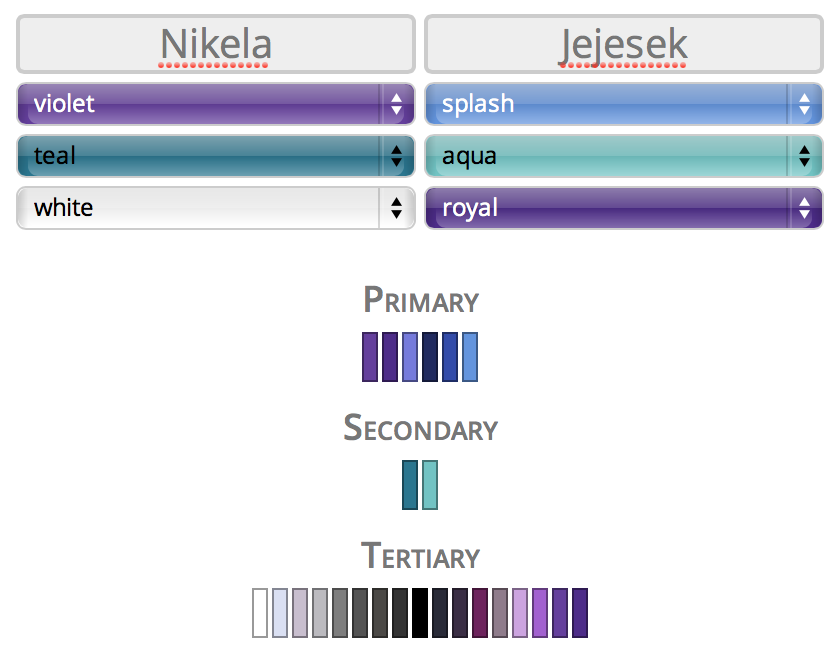Screen dimensions: 838x650
Task: Choose the pale ice-blue Tertiary swatch
Action: tap(280, 613)
